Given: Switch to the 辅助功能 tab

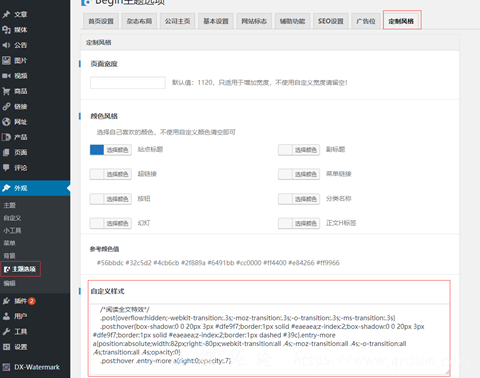Looking at the screenshot, I should tap(293, 21).
